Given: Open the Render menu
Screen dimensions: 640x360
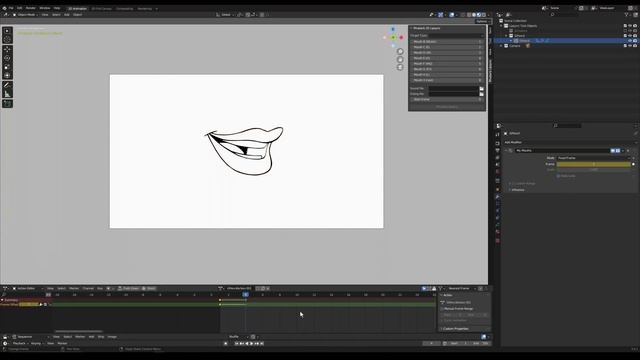Looking at the screenshot, I should 31,8.
